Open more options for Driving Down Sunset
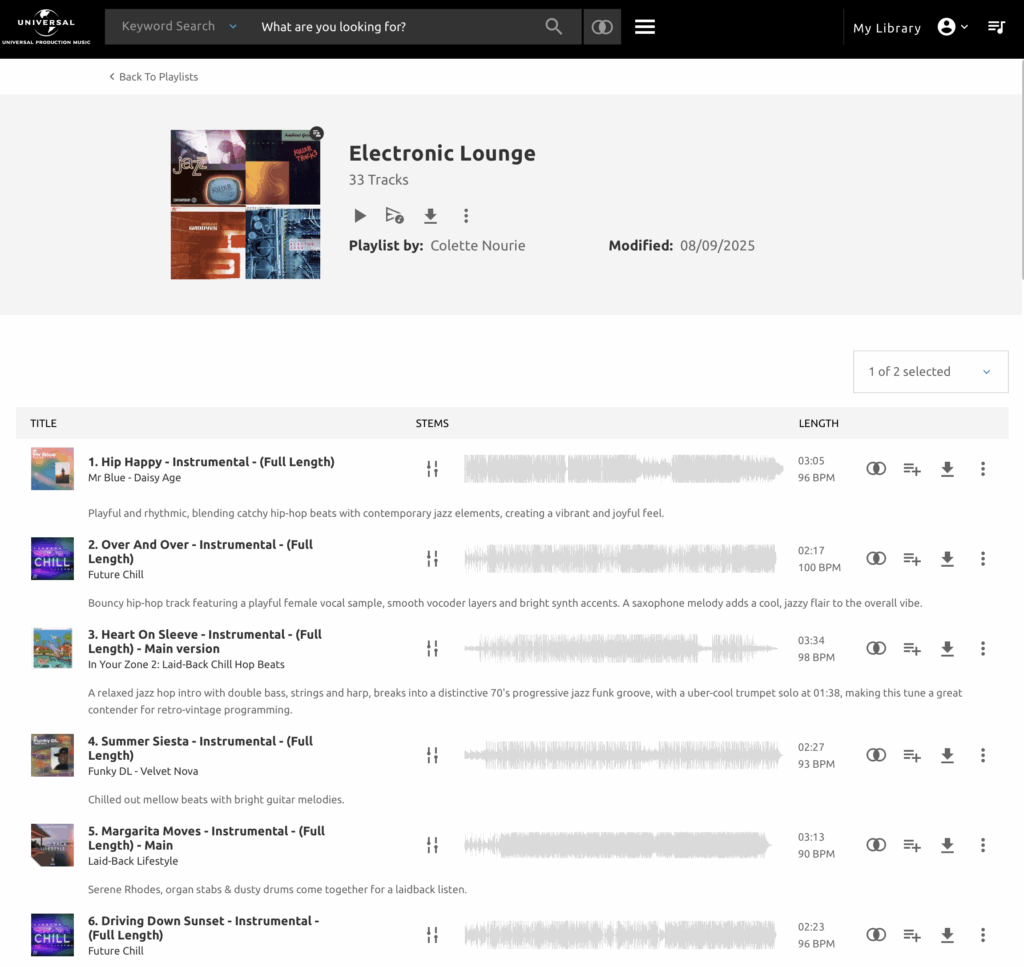 tap(982, 935)
